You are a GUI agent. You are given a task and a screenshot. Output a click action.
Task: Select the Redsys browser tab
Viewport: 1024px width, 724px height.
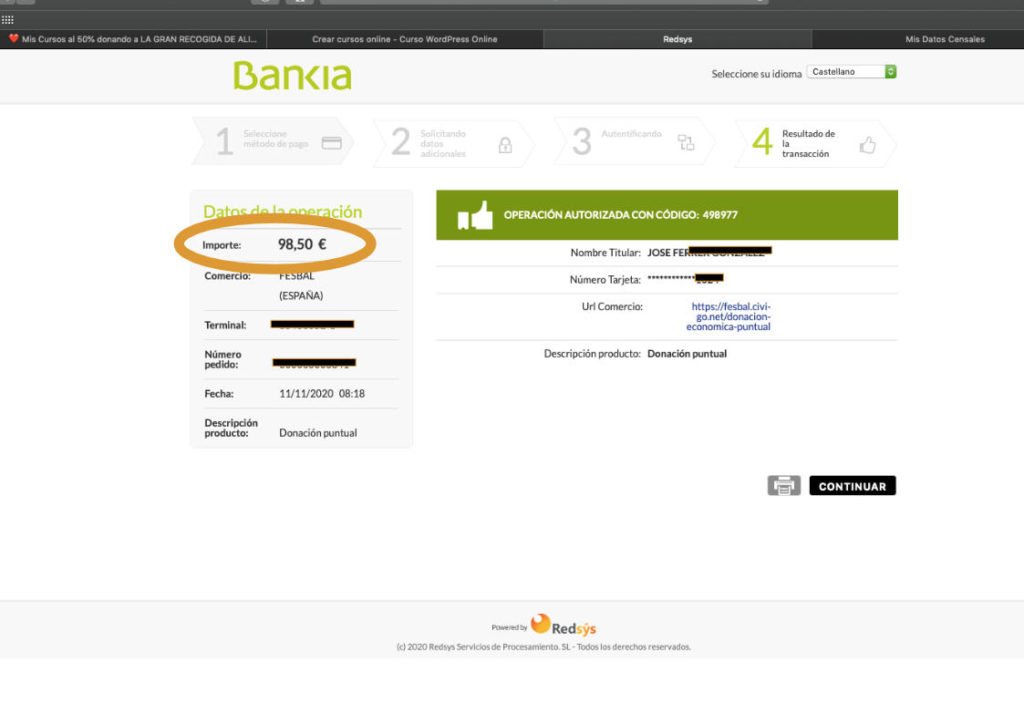pos(677,39)
